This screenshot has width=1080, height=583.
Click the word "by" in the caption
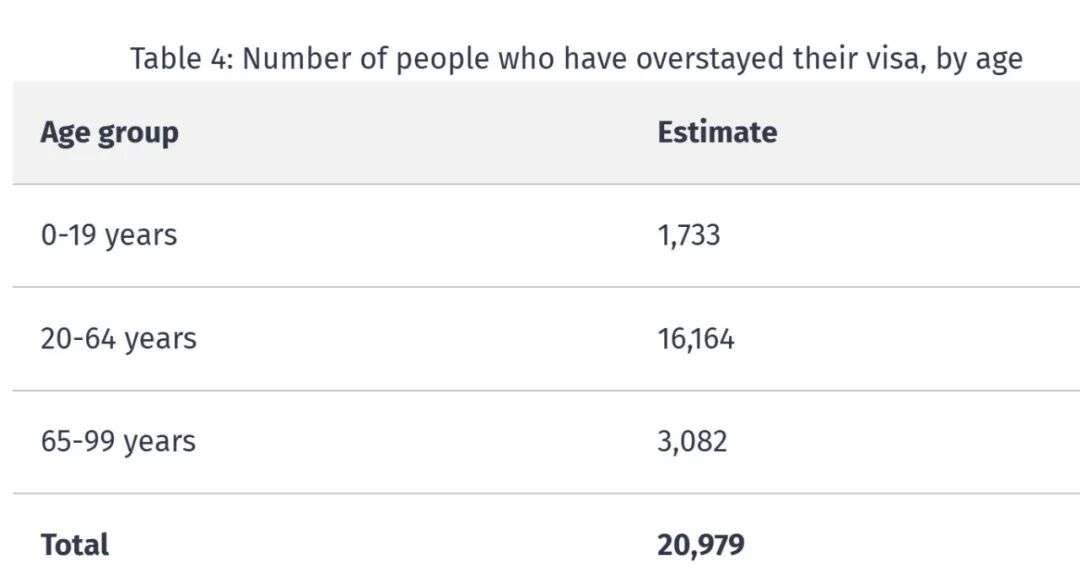click(950, 60)
